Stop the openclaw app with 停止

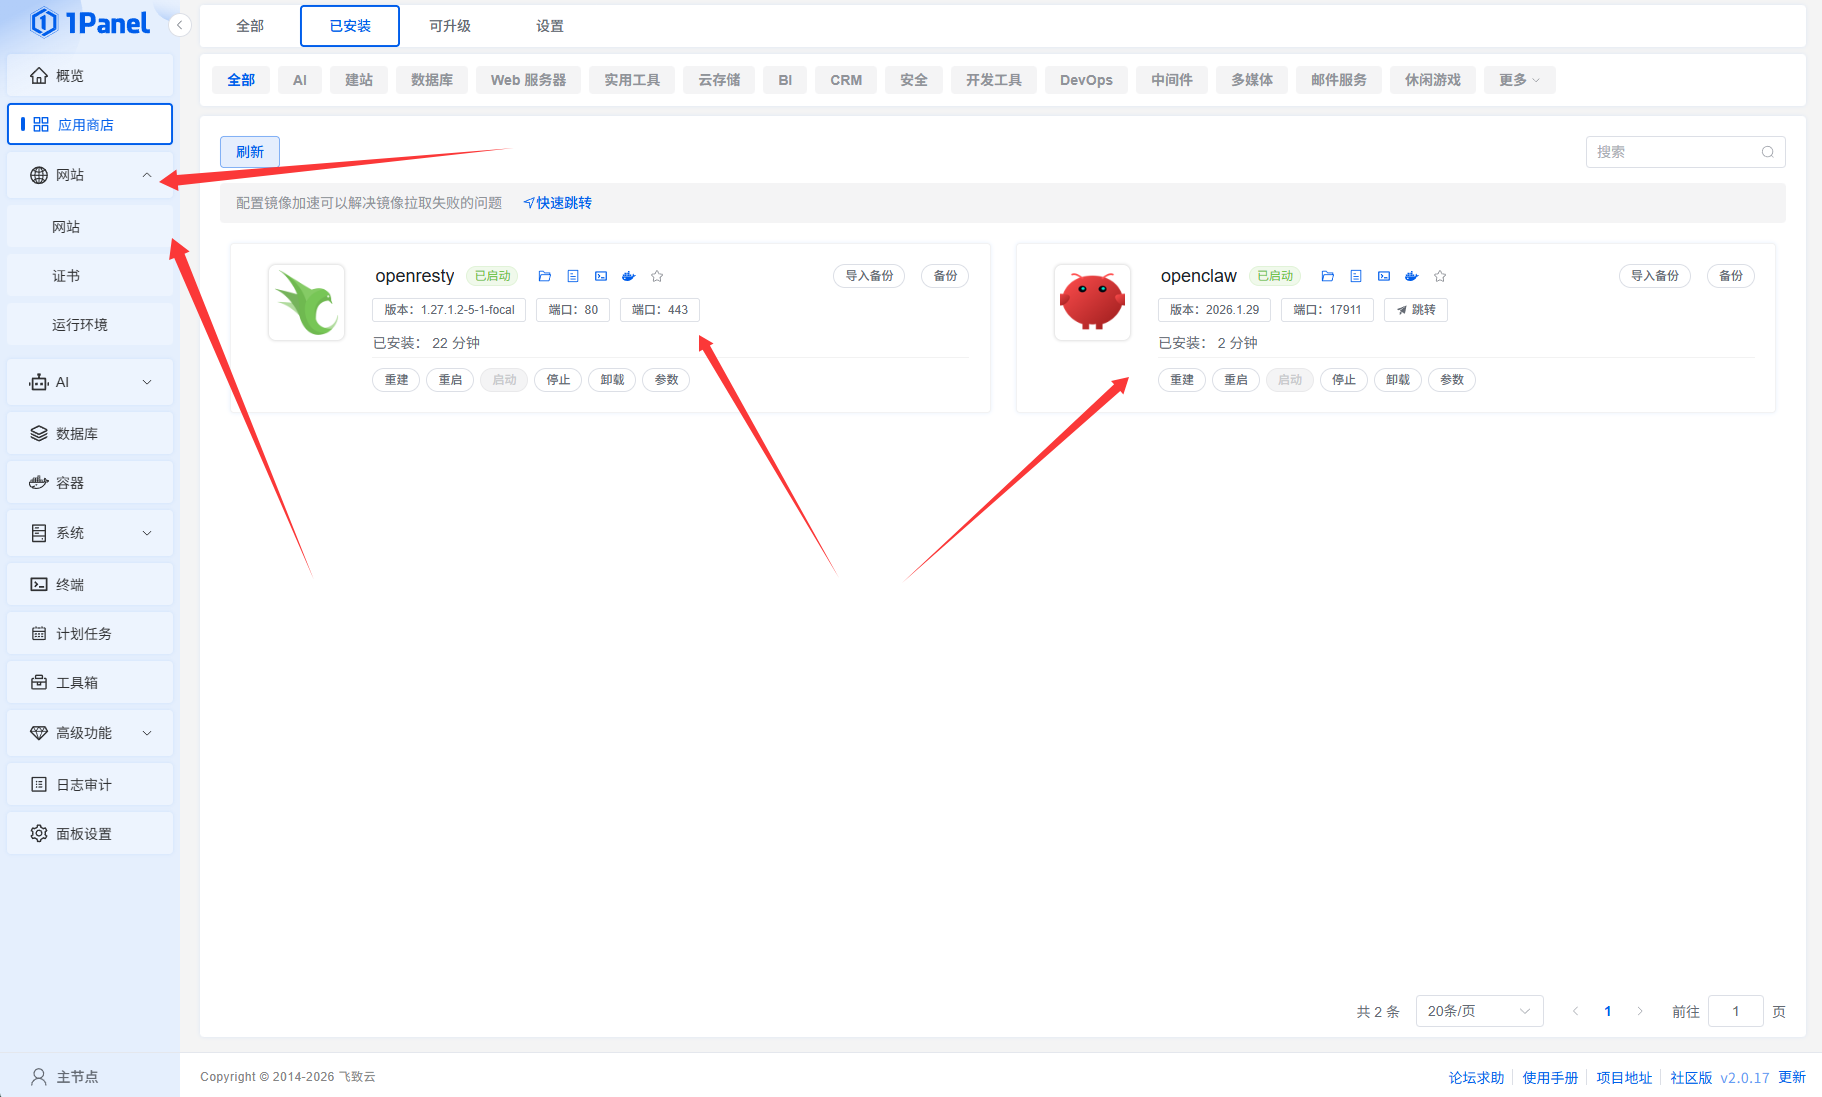point(1344,380)
